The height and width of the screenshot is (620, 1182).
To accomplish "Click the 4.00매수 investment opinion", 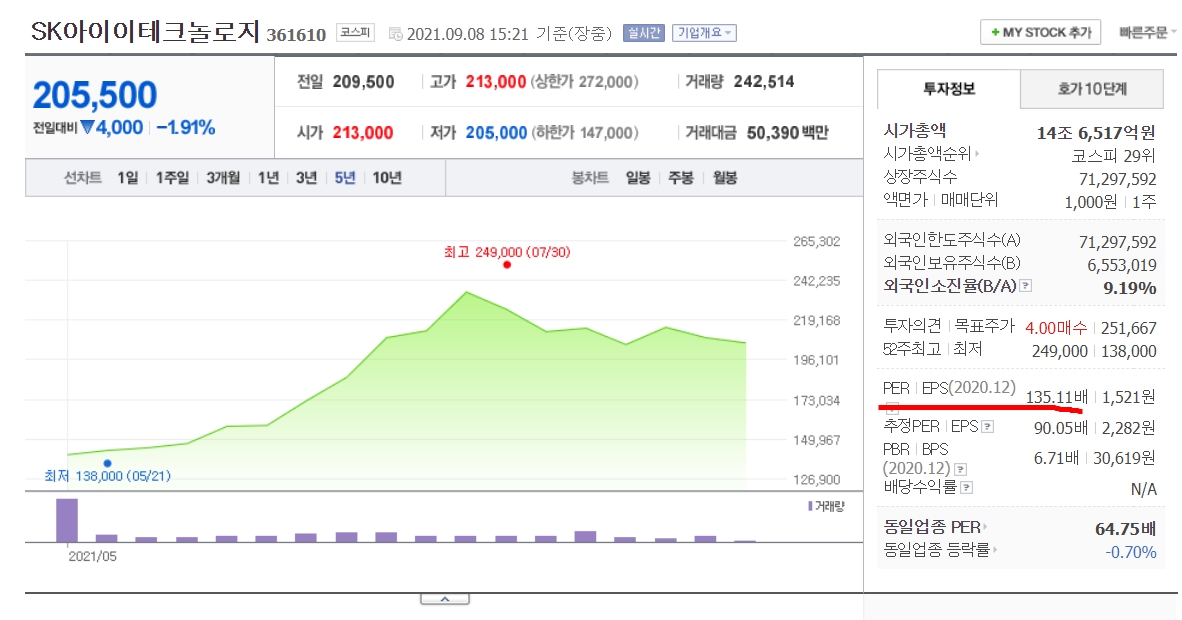I will pos(1056,328).
